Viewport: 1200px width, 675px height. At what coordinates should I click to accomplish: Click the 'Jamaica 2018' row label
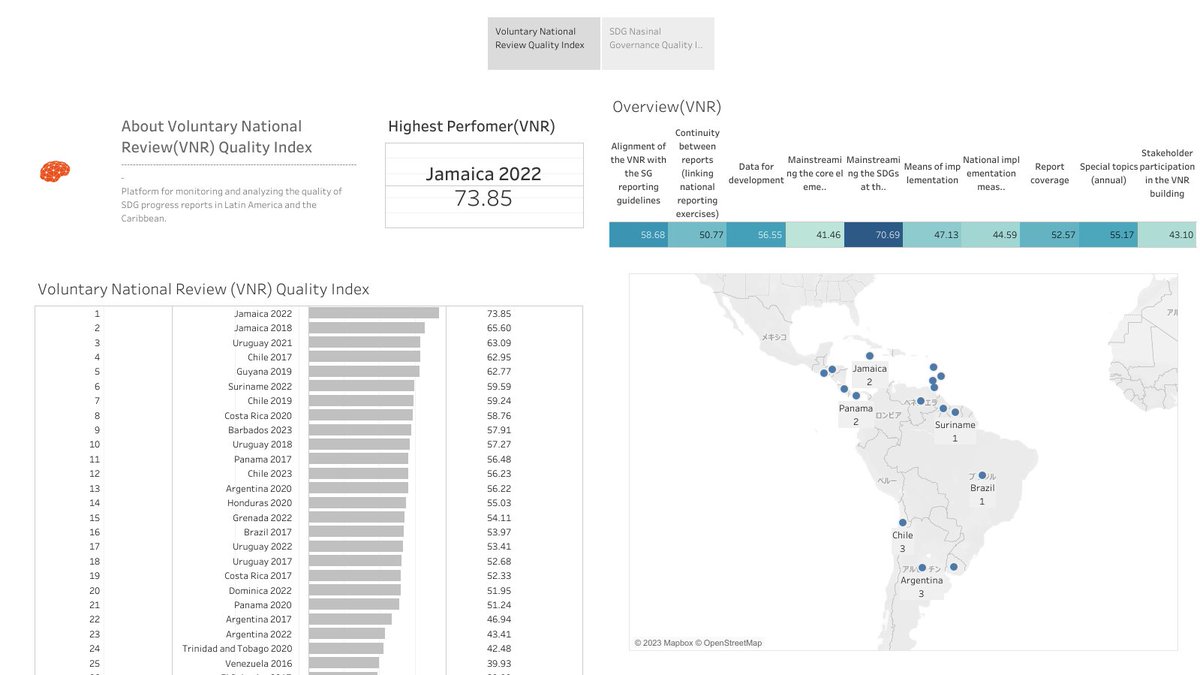coord(263,328)
